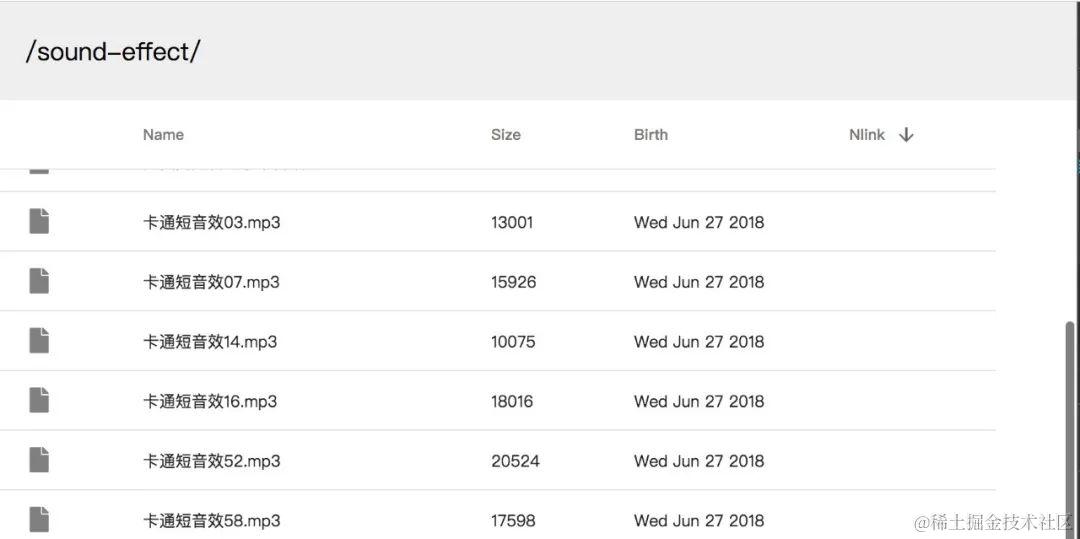Click the Nlink sort arrow icon
1080x539 pixels.
click(x=906, y=135)
